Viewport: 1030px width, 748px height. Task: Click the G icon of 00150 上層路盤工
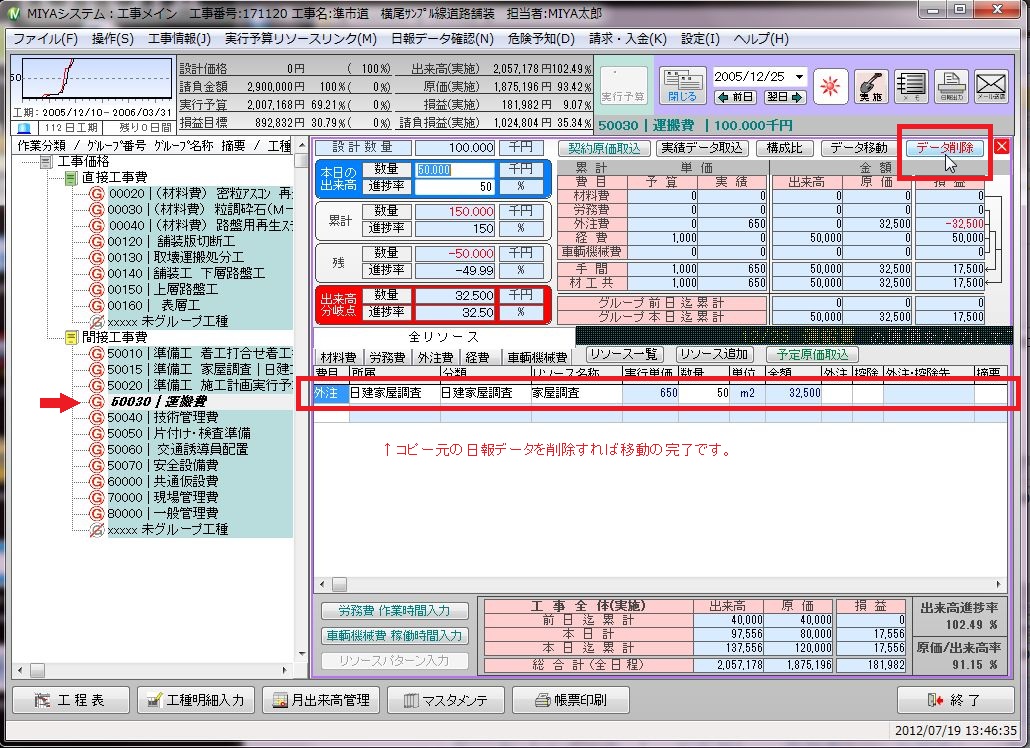(97, 290)
